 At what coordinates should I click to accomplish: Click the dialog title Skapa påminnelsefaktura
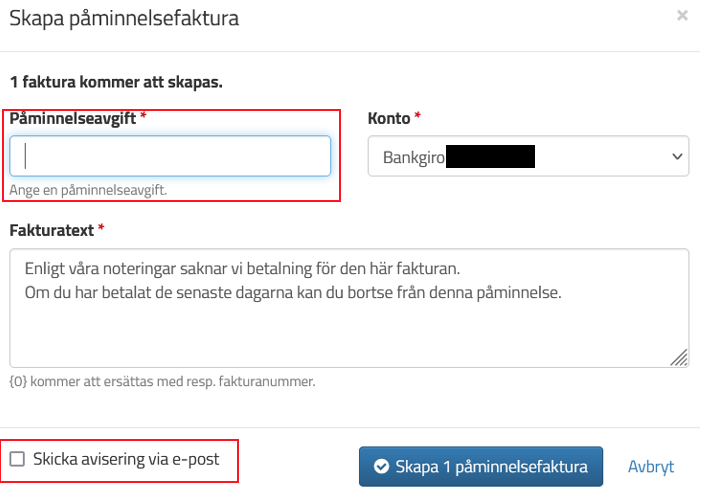coord(124,18)
